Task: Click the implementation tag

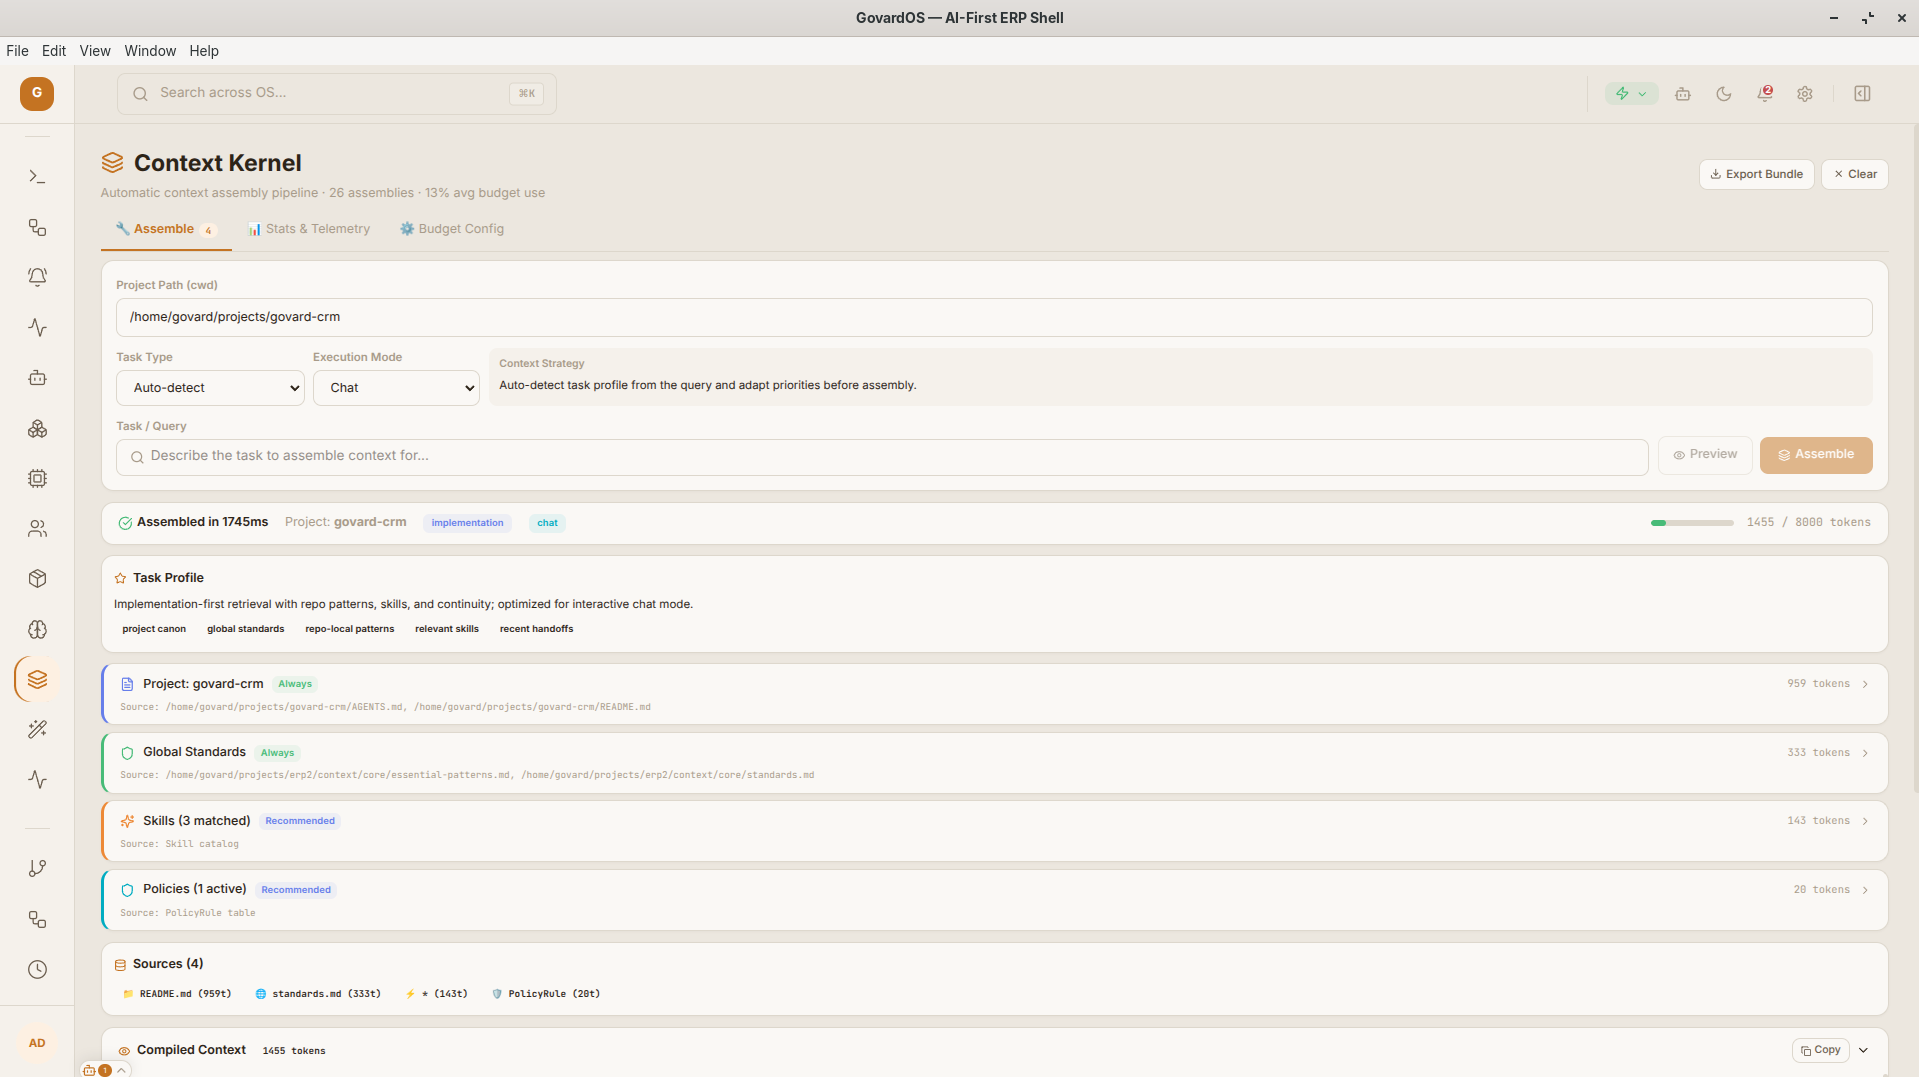Action: pos(467,523)
